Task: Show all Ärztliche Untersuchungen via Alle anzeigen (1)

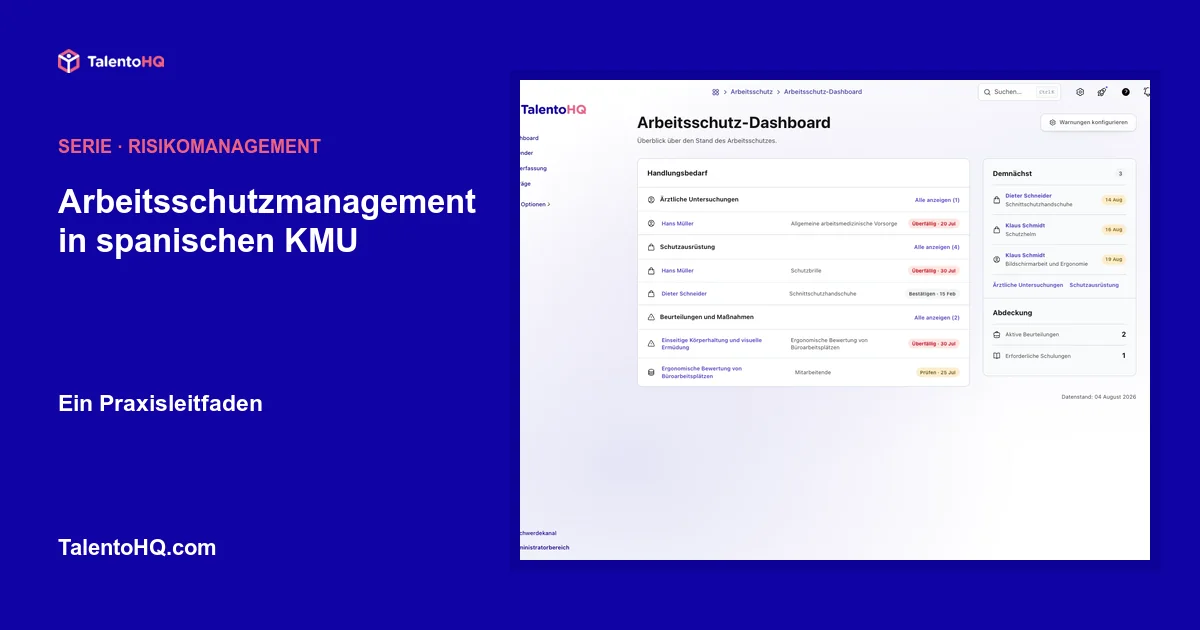Action: (937, 200)
